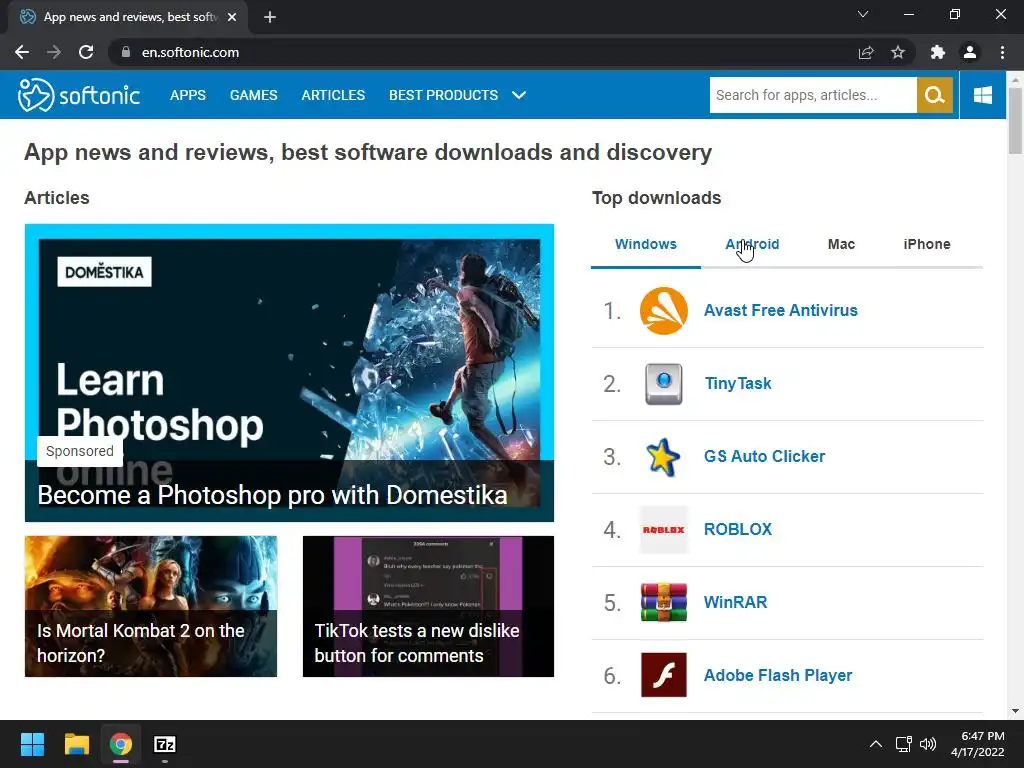Open the APPS menu
This screenshot has width=1024, height=768.
(x=188, y=95)
